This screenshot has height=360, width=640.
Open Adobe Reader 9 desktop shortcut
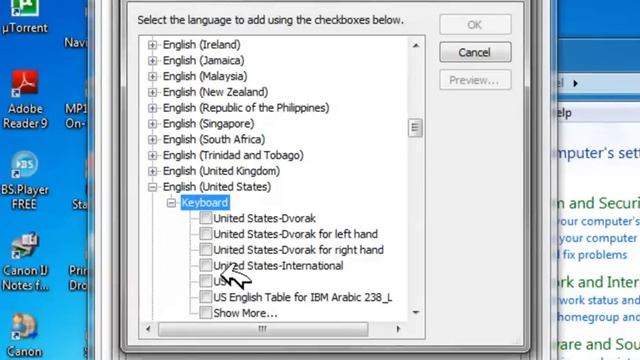tap(25, 100)
